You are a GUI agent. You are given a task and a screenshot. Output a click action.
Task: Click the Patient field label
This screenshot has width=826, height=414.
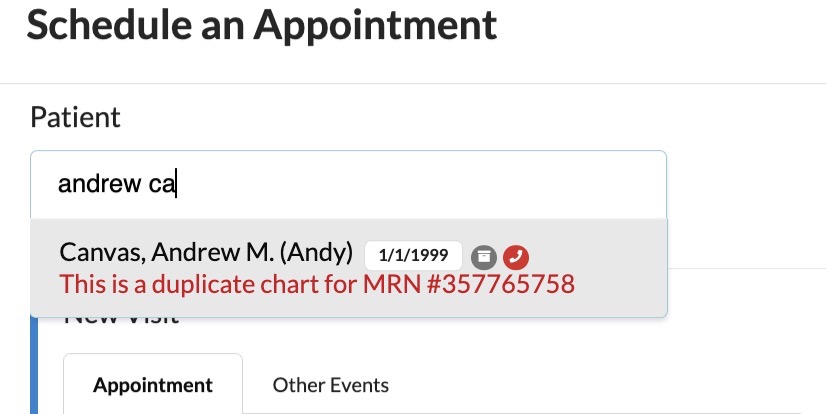pos(75,117)
